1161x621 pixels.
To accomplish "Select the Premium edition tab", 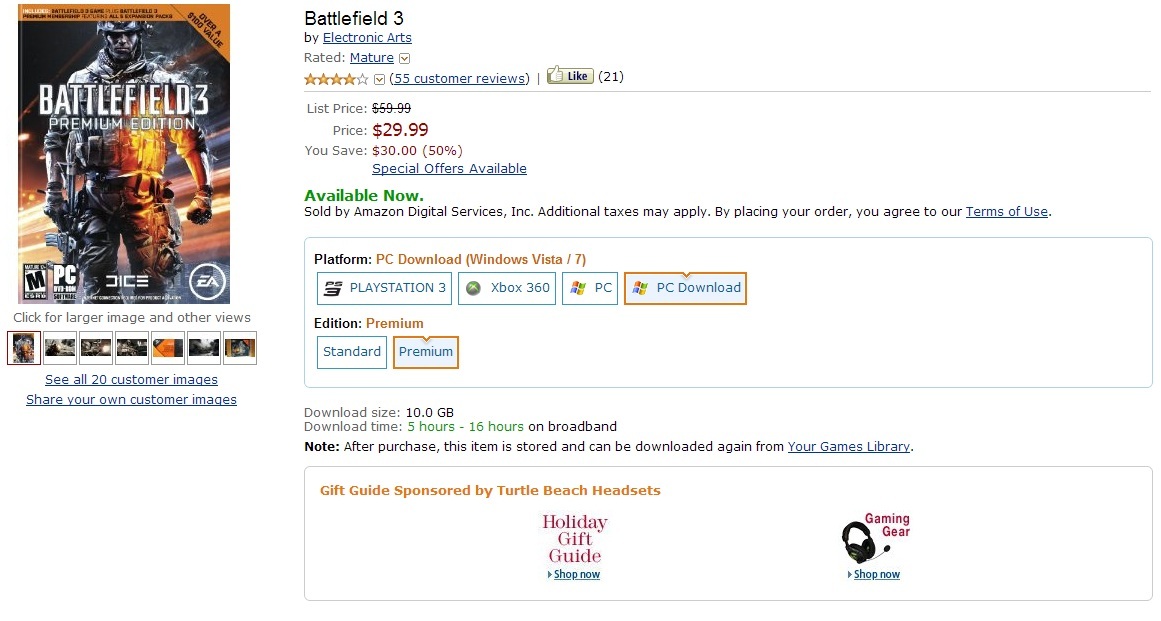I will coord(426,352).
